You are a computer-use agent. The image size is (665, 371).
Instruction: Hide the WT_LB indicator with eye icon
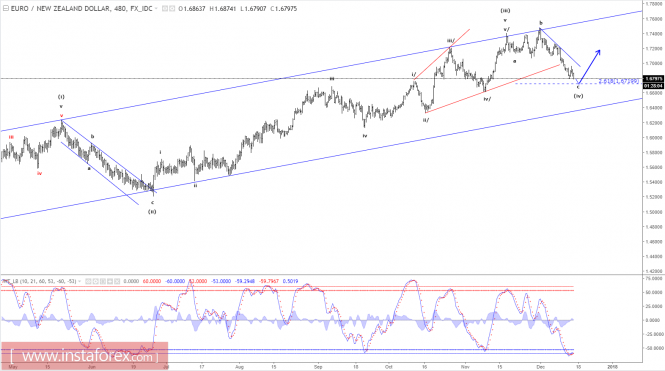tap(88, 281)
